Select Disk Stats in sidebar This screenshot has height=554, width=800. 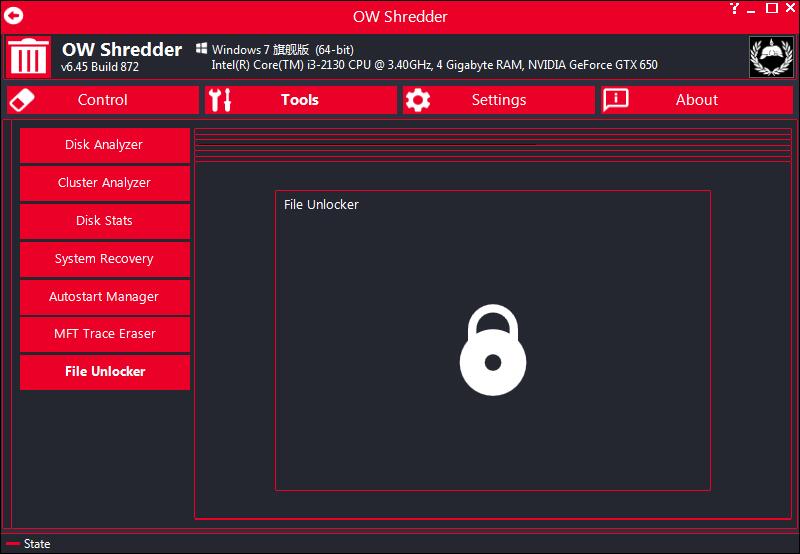(x=105, y=221)
